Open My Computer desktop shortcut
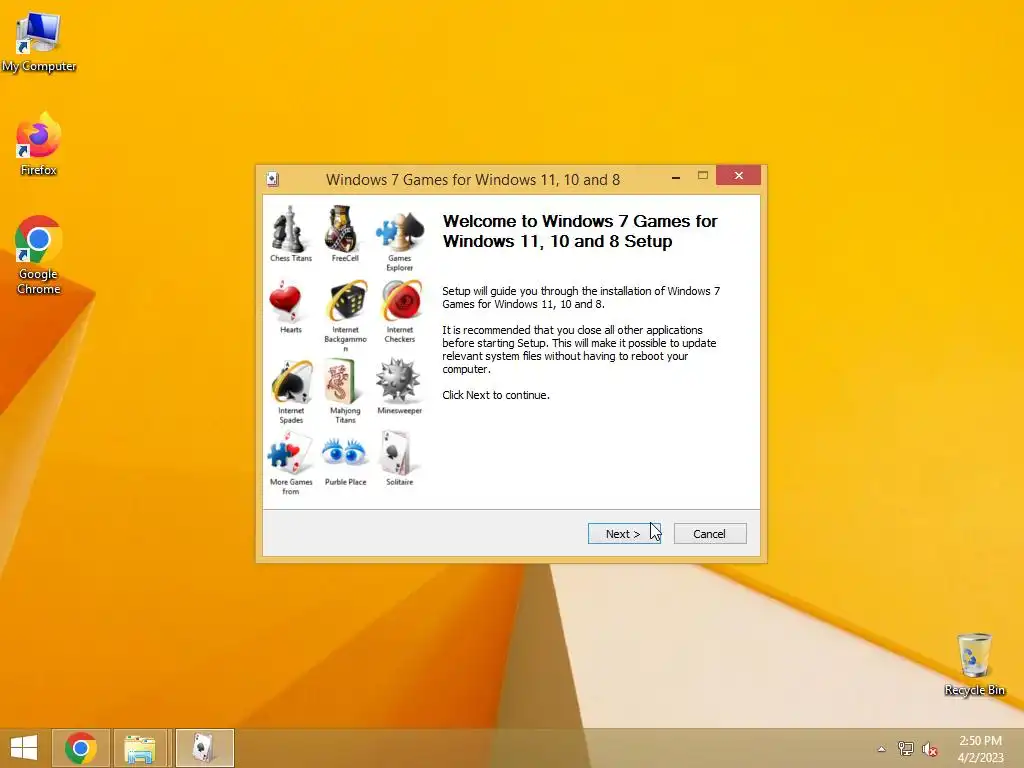1024x768 pixels. (39, 42)
